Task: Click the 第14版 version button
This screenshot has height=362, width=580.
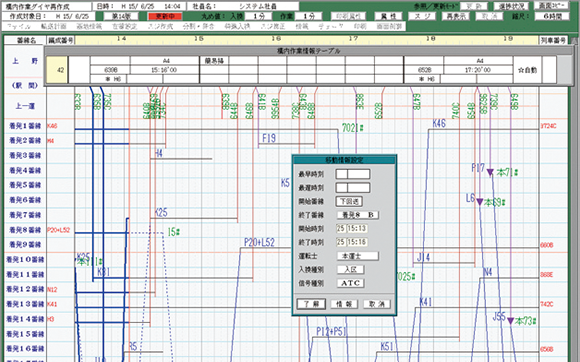Action: tap(121, 16)
